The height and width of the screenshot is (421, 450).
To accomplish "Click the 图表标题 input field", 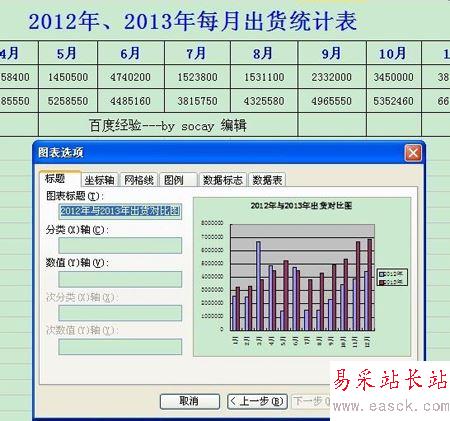I will pos(120,211).
